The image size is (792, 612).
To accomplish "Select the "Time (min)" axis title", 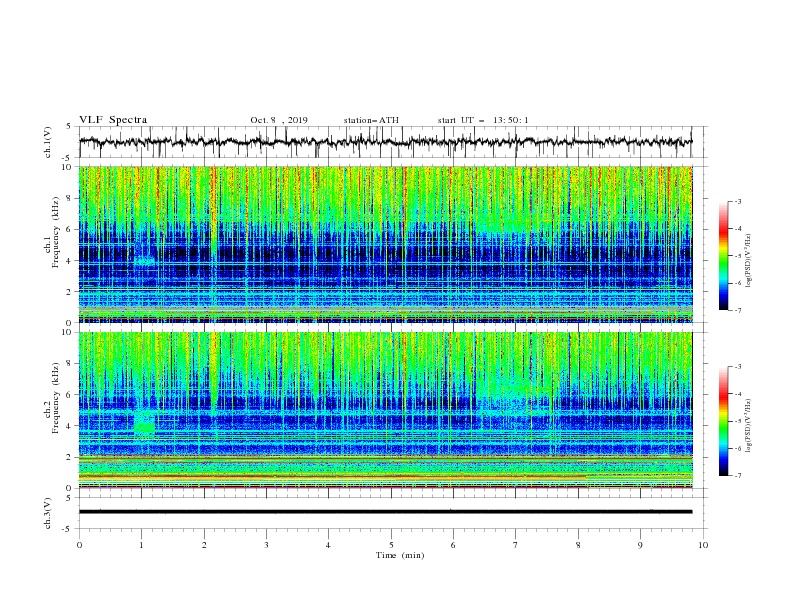I will click(400, 555).
